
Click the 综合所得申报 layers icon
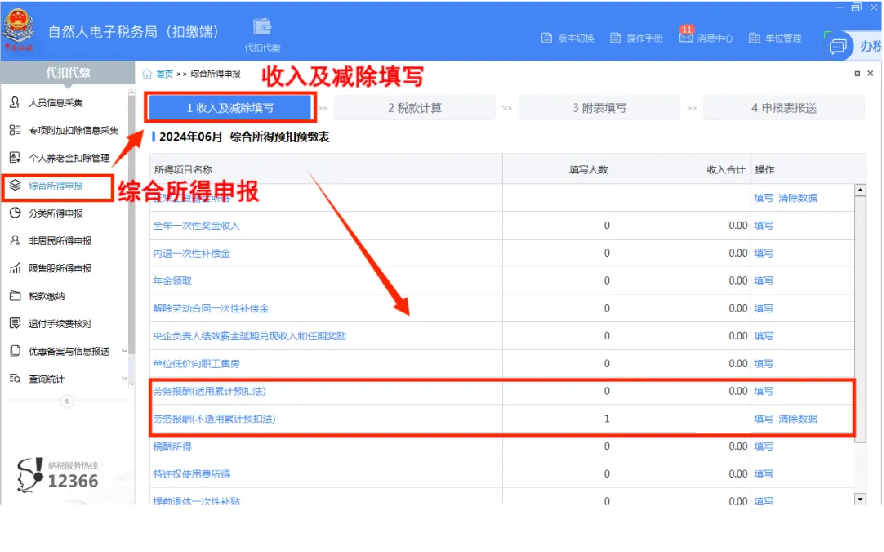click(15, 185)
